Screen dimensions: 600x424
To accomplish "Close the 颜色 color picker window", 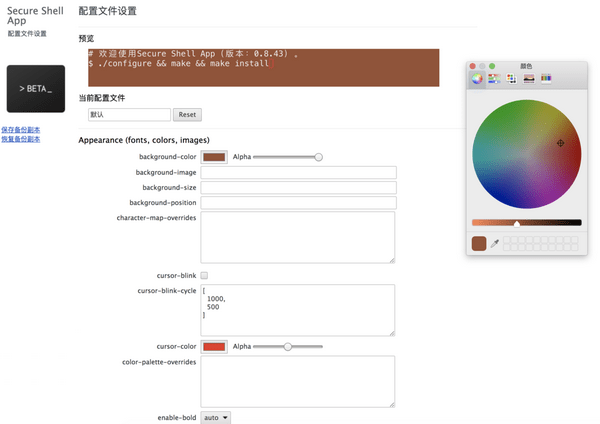I will (x=473, y=66).
